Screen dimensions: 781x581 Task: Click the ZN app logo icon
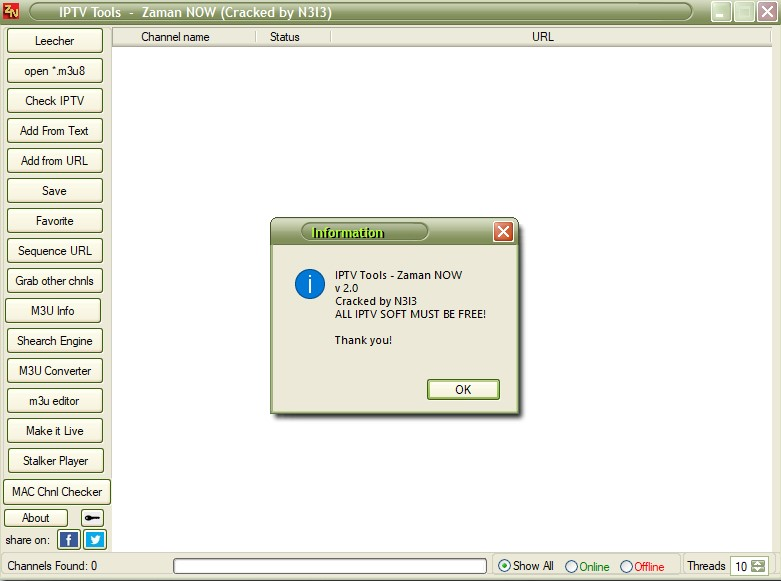tap(12, 12)
